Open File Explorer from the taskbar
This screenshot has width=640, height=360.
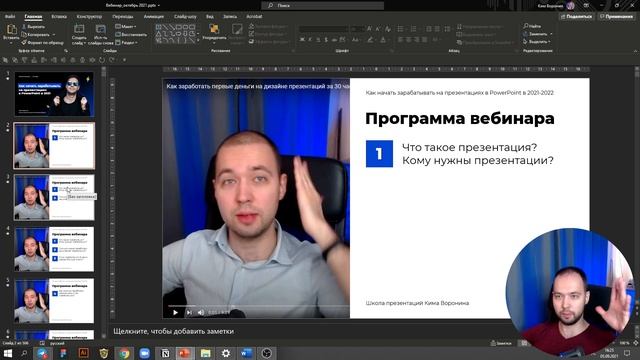pyautogui.click(x=205, y=353)
